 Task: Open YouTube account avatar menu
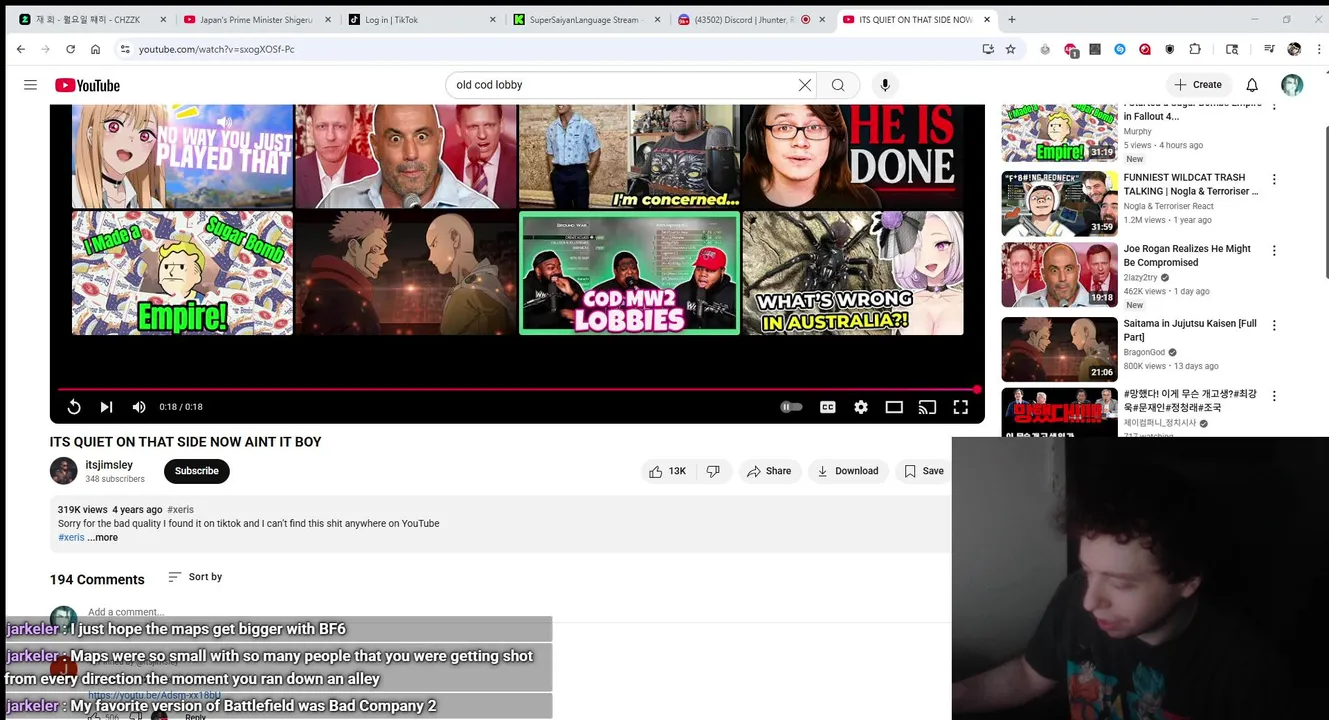point(1292,85)
